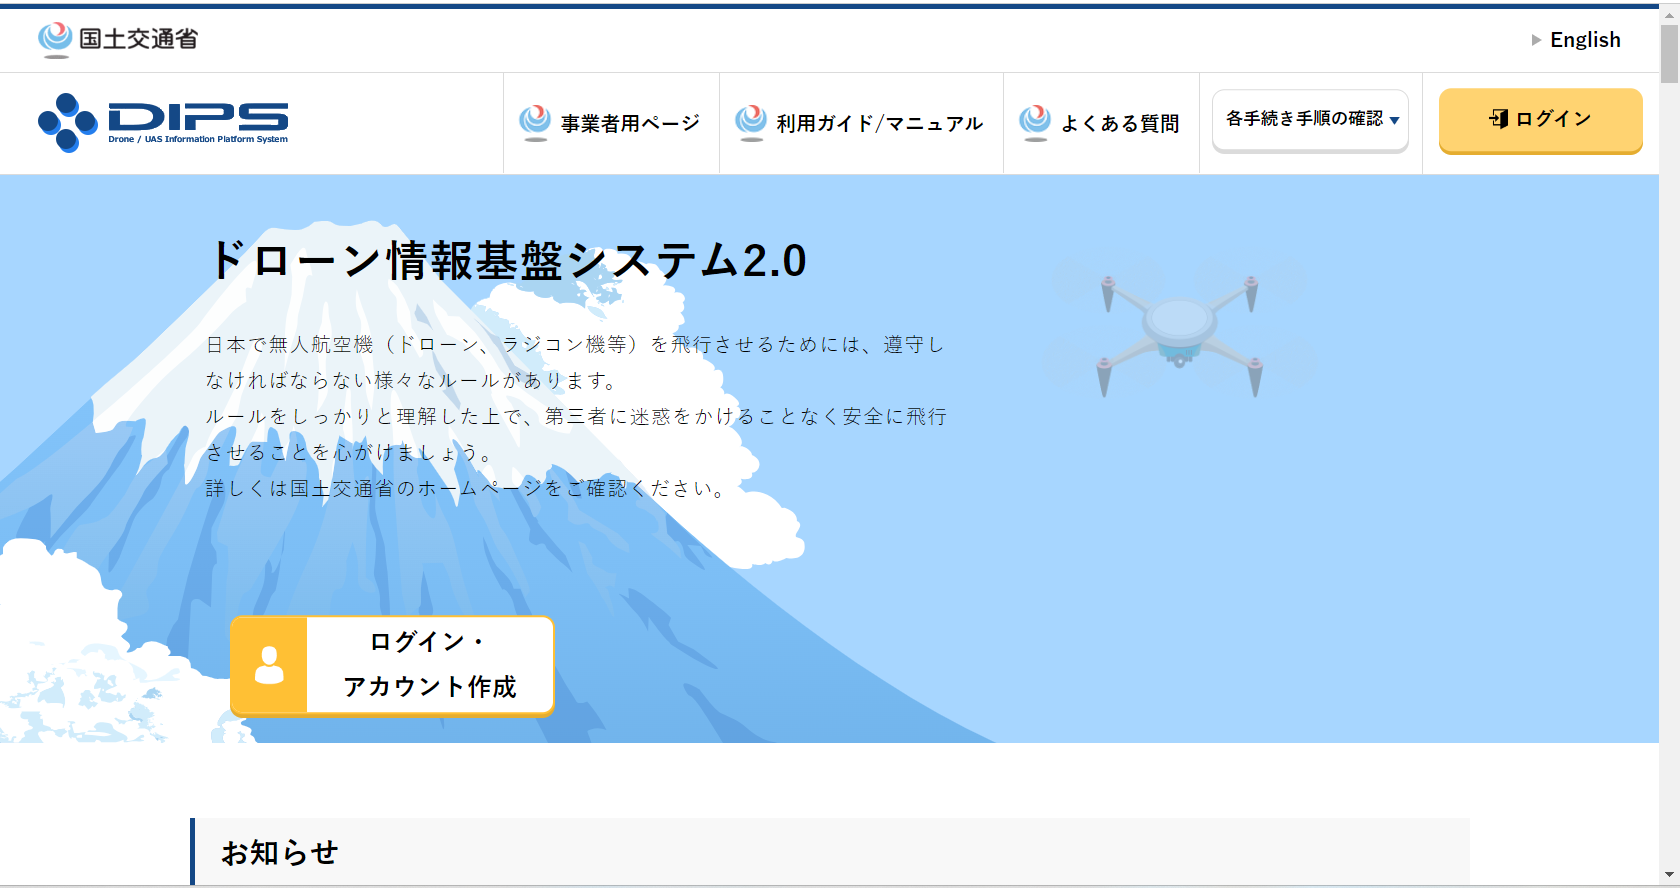Click the door icon inside the ログイン button

(1498, 119)
